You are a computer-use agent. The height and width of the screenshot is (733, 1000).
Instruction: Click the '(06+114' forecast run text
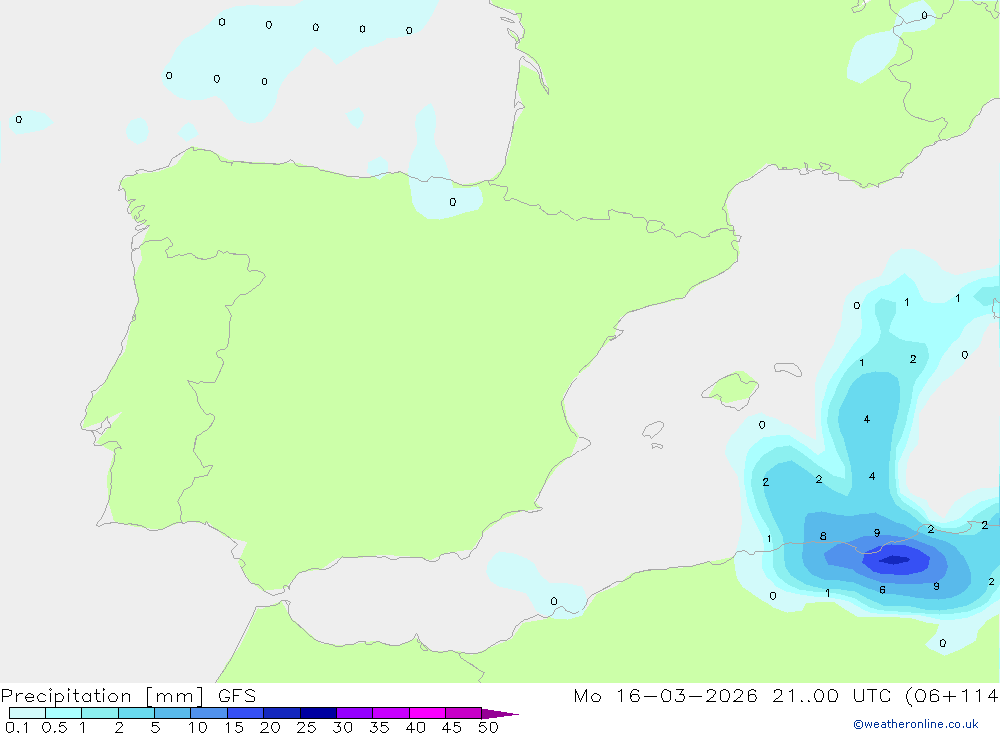tap(952, 696)
